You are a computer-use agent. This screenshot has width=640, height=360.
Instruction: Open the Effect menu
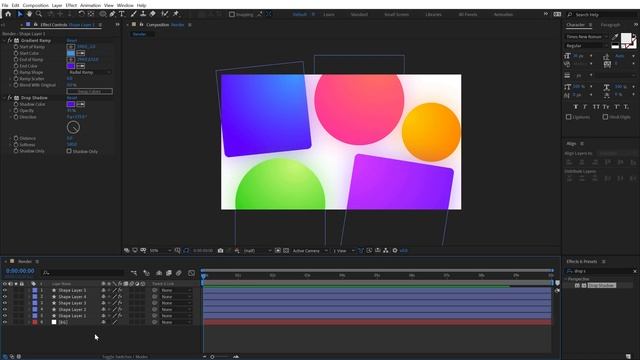(71, 5)
